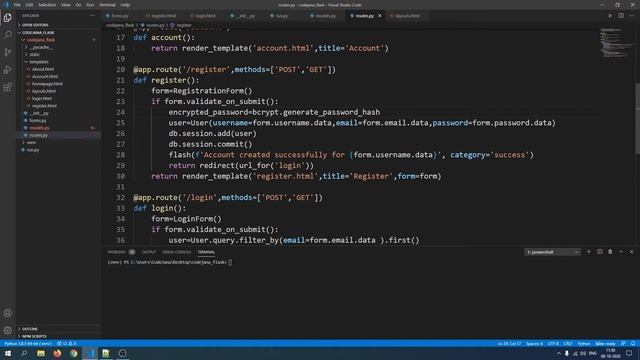The image size is (640, 360).
Task: Run the Python file with play icon
Action: tap(610, 16)
